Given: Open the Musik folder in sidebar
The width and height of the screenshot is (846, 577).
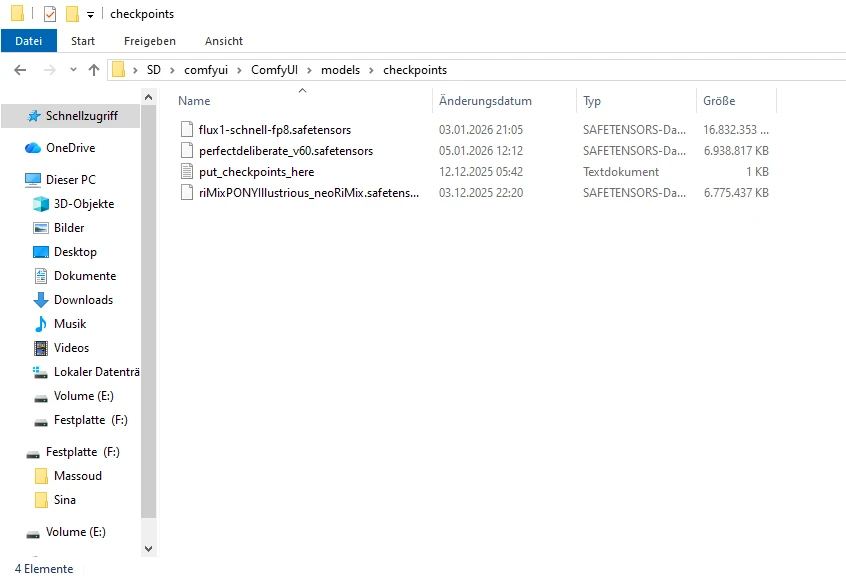Looking at the screenshot, I should [70, 324].
